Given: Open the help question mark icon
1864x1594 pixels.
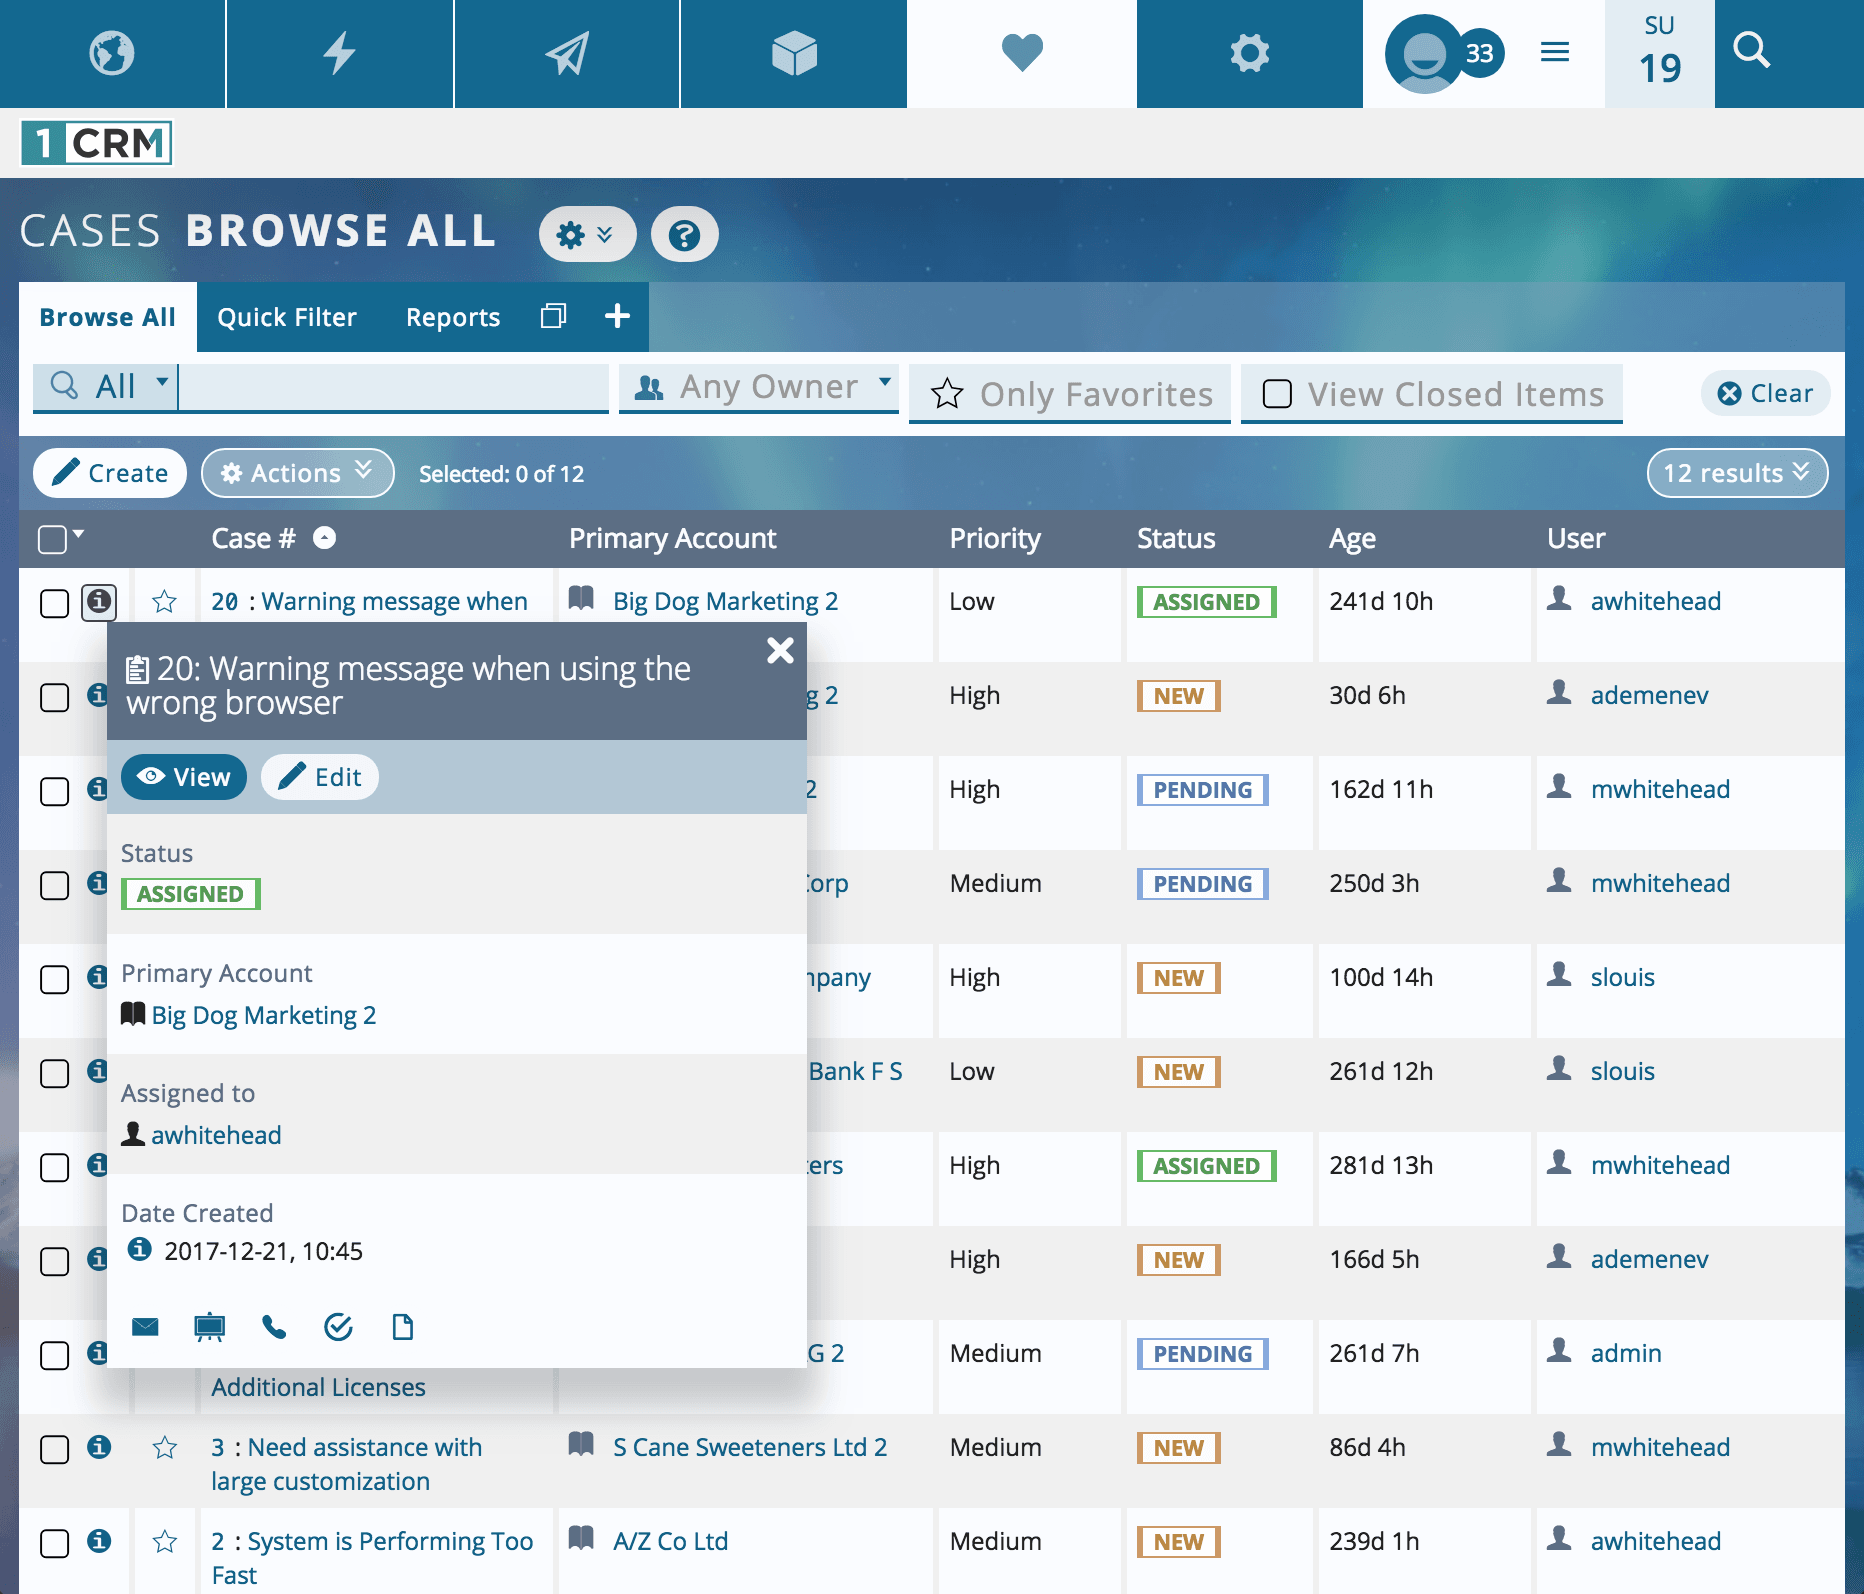Looking at the screenshot, I should [684, 235].
